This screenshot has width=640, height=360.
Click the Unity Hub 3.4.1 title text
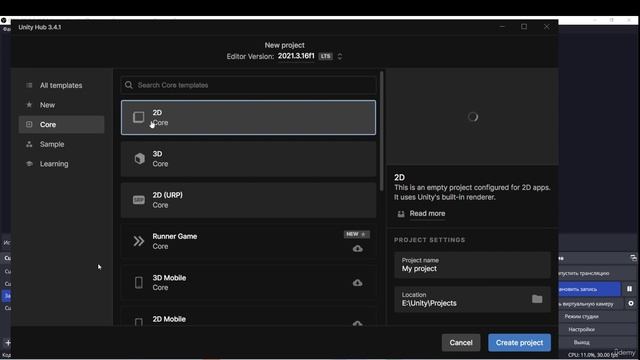tap(40, 27)
